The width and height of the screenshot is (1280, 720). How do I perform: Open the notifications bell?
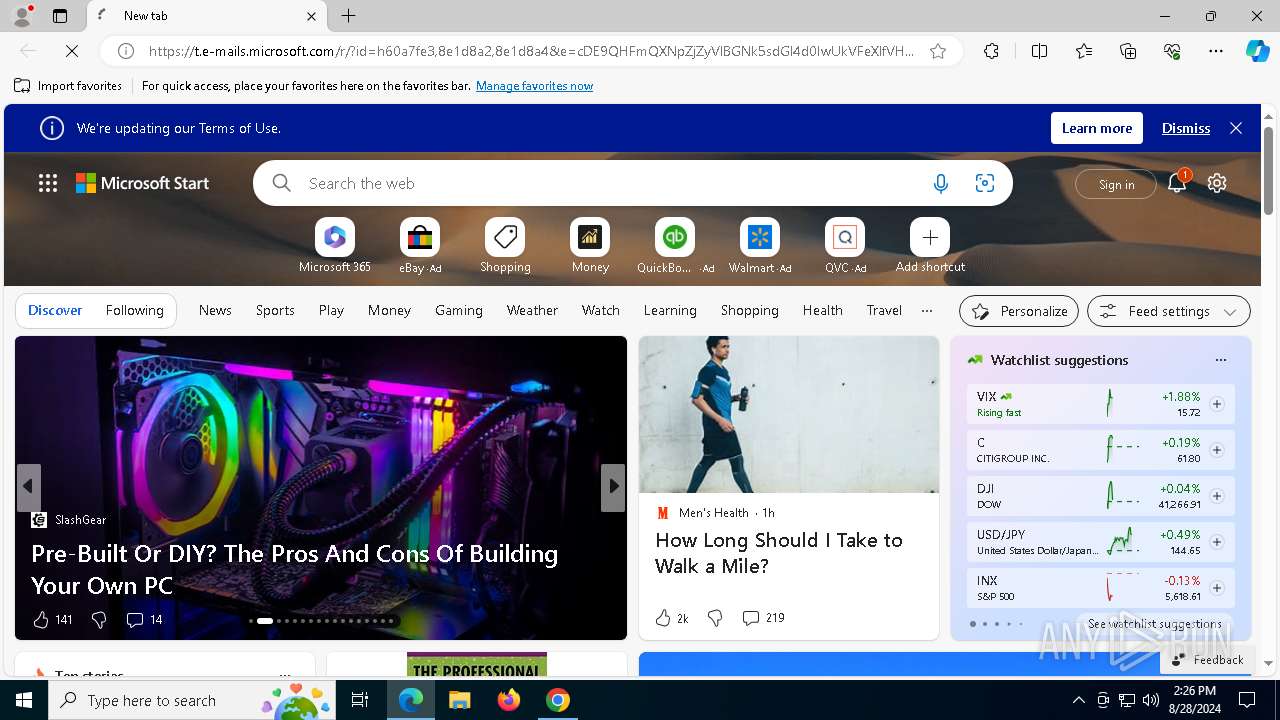point(1177,183)
